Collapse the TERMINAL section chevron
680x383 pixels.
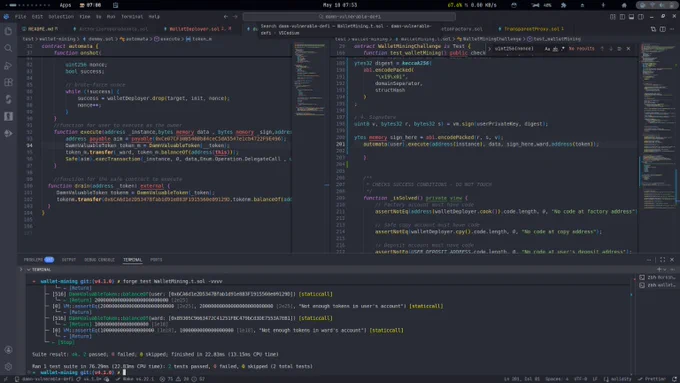coord(29,269)
